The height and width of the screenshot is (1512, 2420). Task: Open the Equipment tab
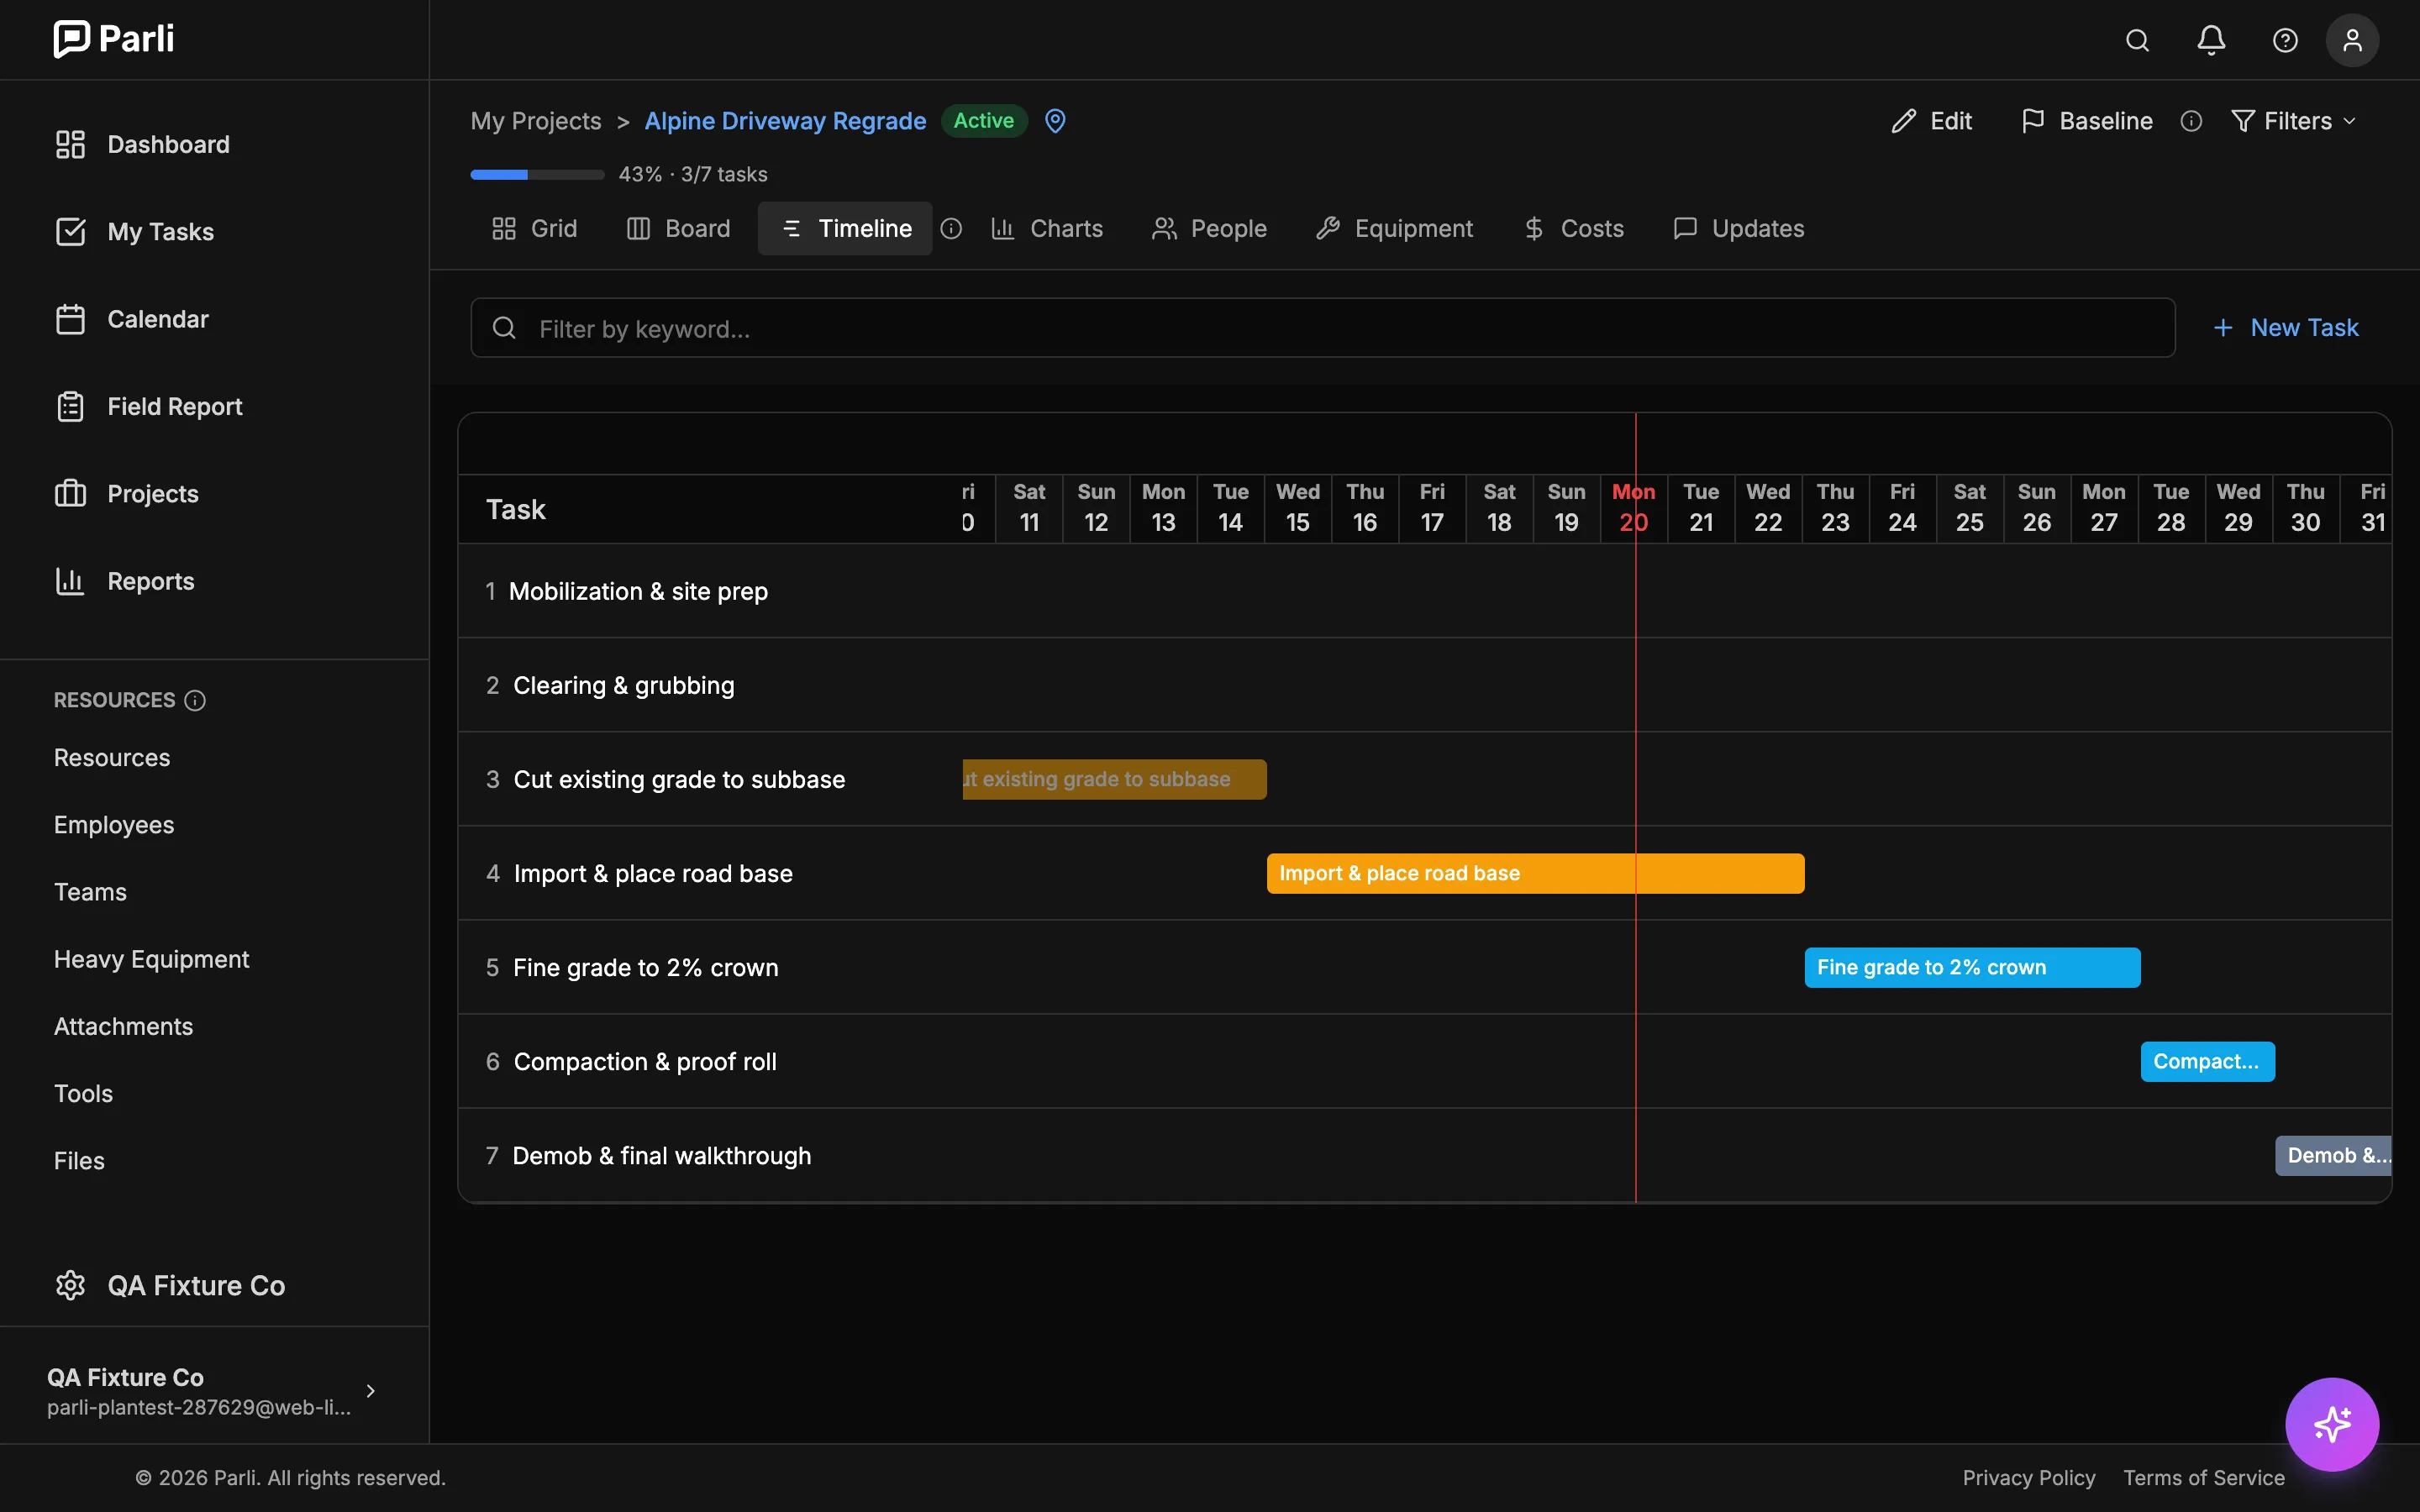(x=1394, y=229)
